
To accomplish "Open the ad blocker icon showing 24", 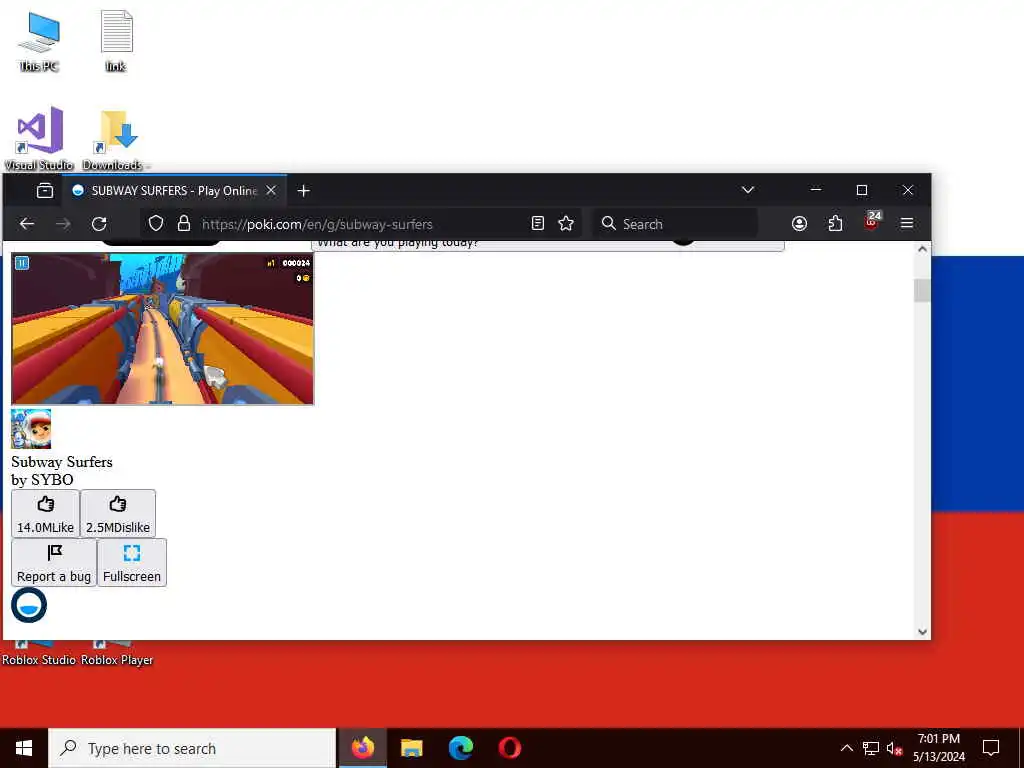I will pos(872,221).
